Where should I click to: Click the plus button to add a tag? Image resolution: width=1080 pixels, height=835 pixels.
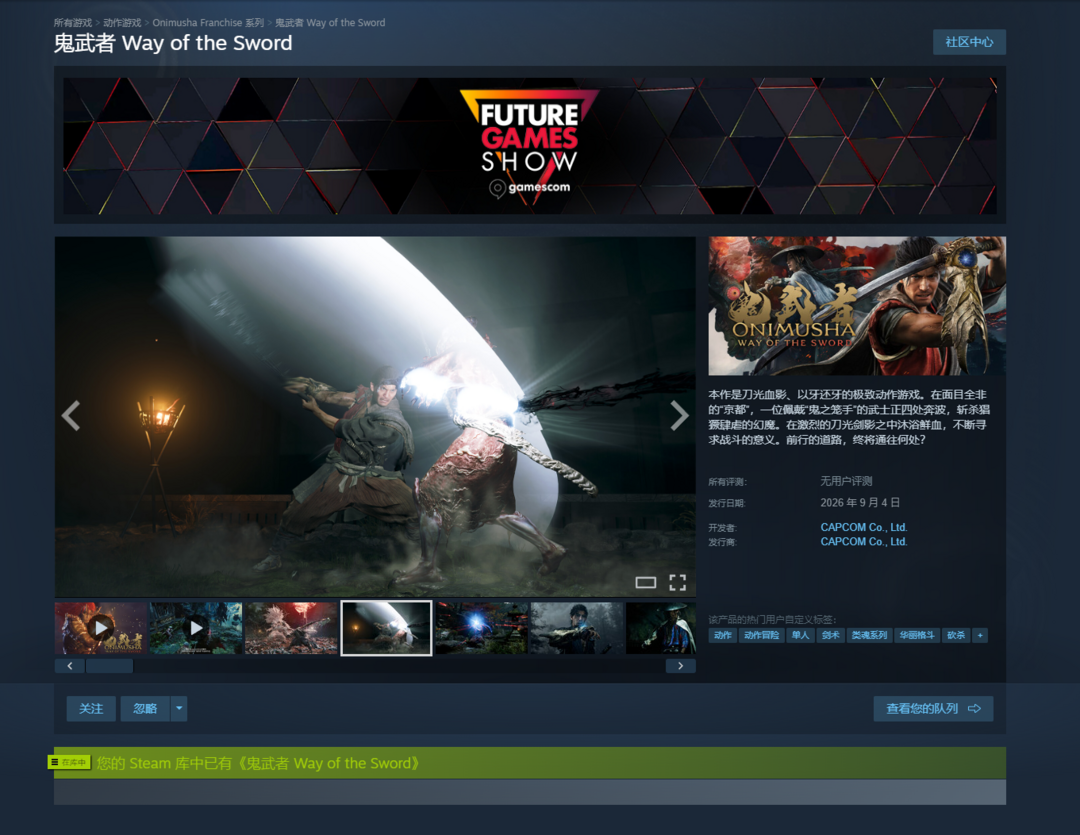(979, 635)
